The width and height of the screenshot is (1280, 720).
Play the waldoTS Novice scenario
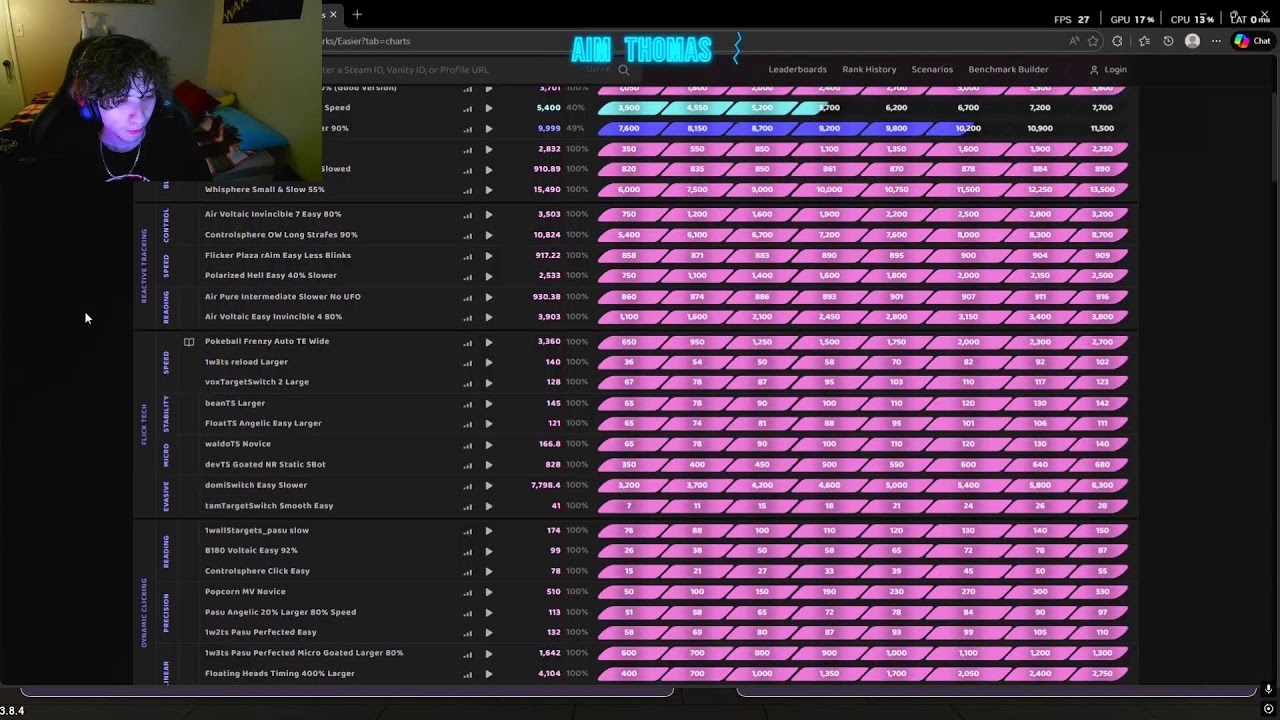[489, 444]
